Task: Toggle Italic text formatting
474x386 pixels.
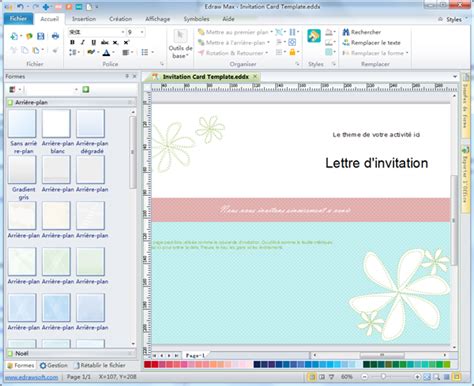Action: click(83, 42)
